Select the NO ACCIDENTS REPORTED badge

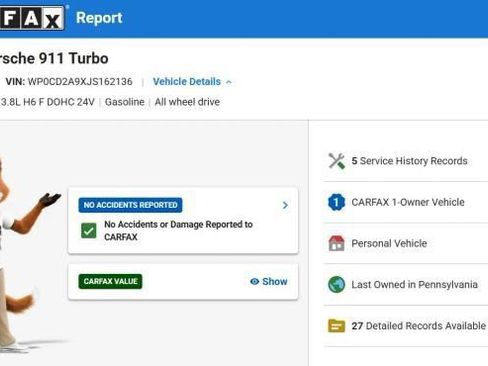pyautogui.click(x=130, y=205)
